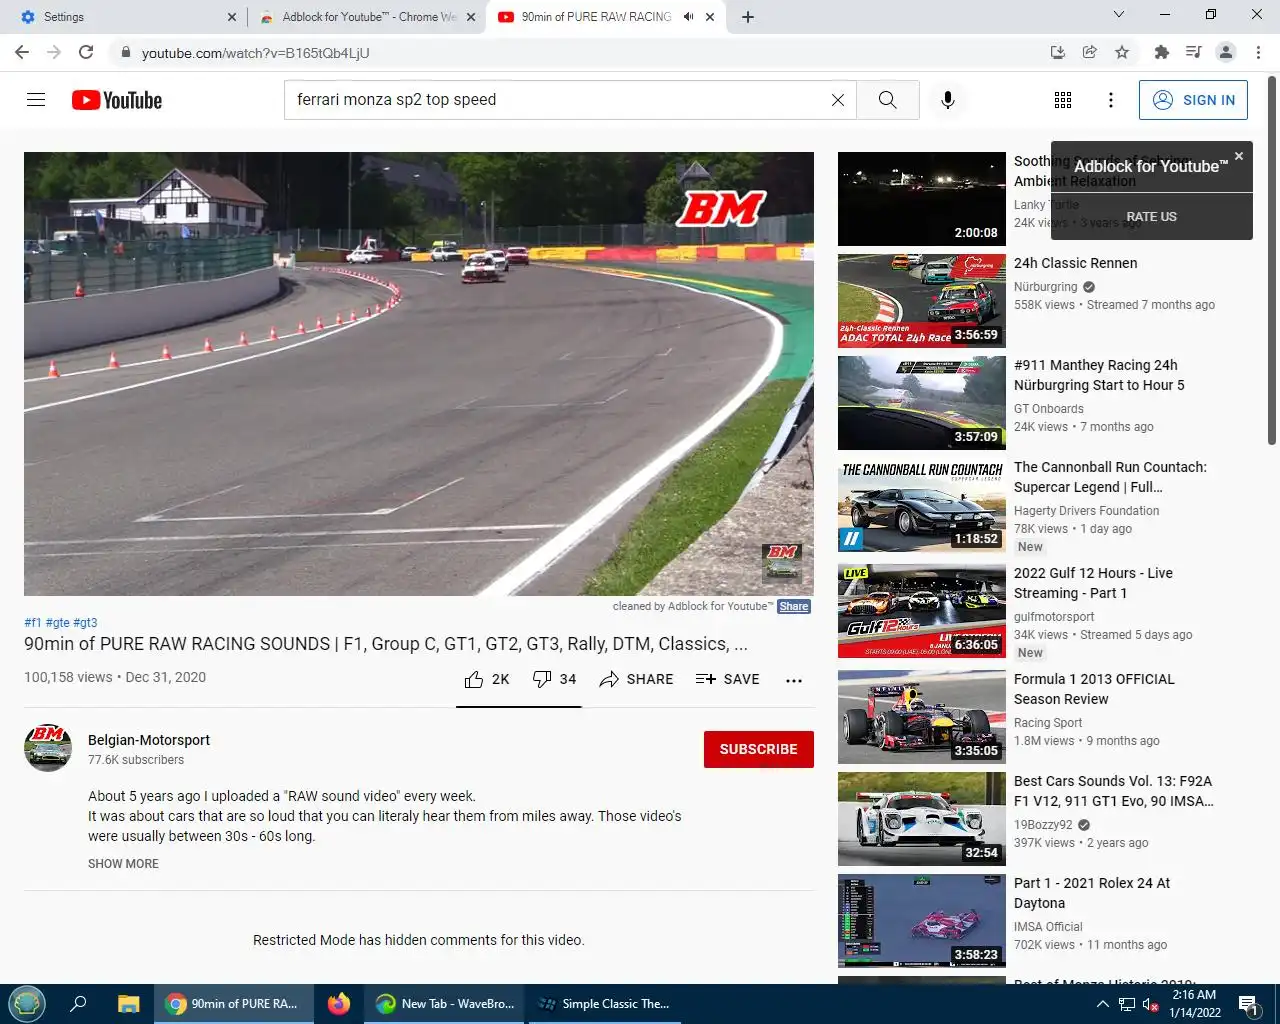Open Soothing ambient video thumbnail
The width and height of the screenshot is (1280, 1024).
(x=922, y=199)
